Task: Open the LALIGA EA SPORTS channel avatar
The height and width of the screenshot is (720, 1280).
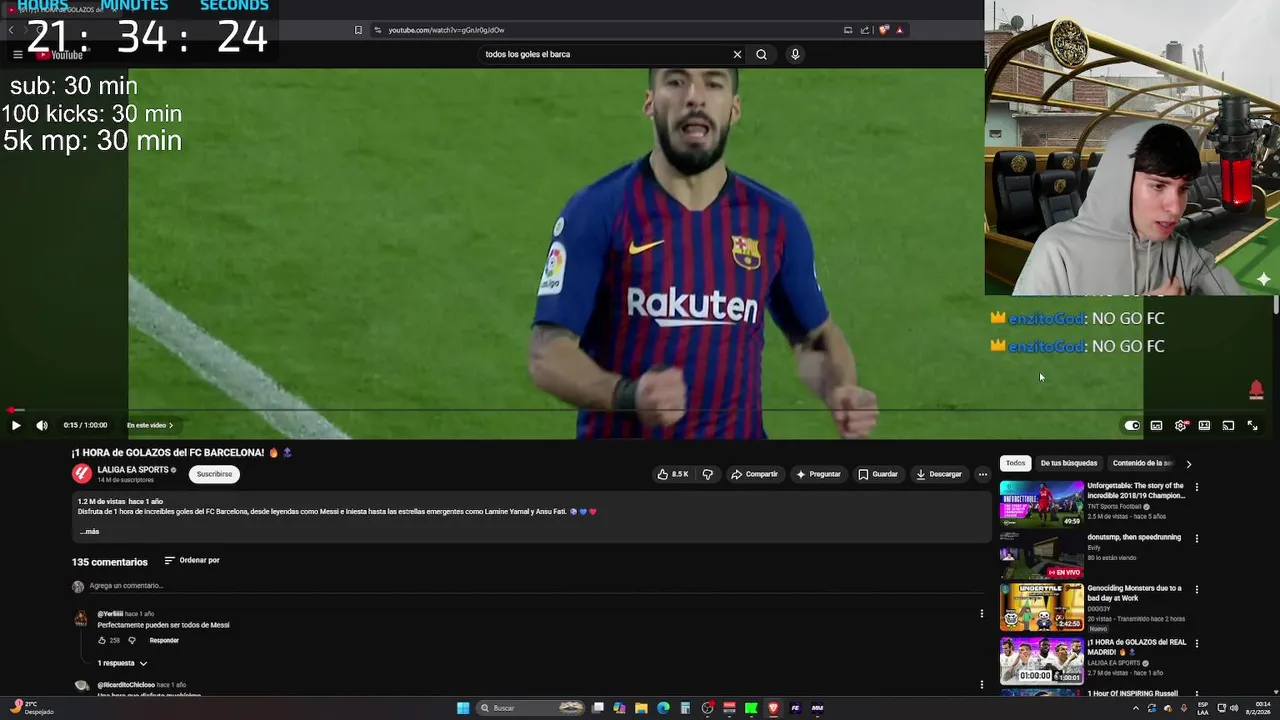Action: (82, 474)
